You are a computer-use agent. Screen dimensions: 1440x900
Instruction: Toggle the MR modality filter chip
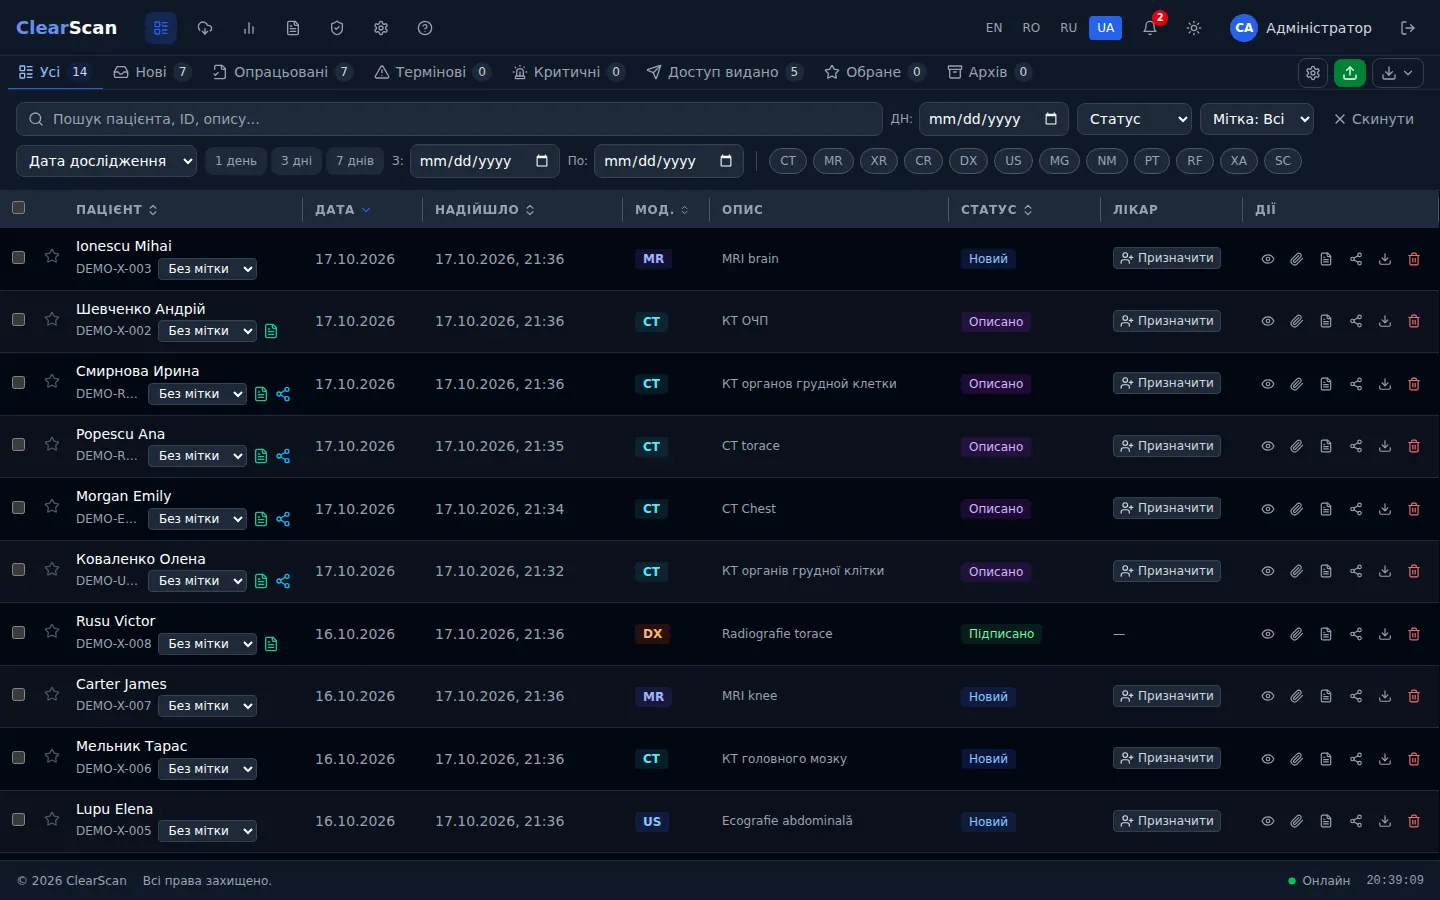[833, 161]
